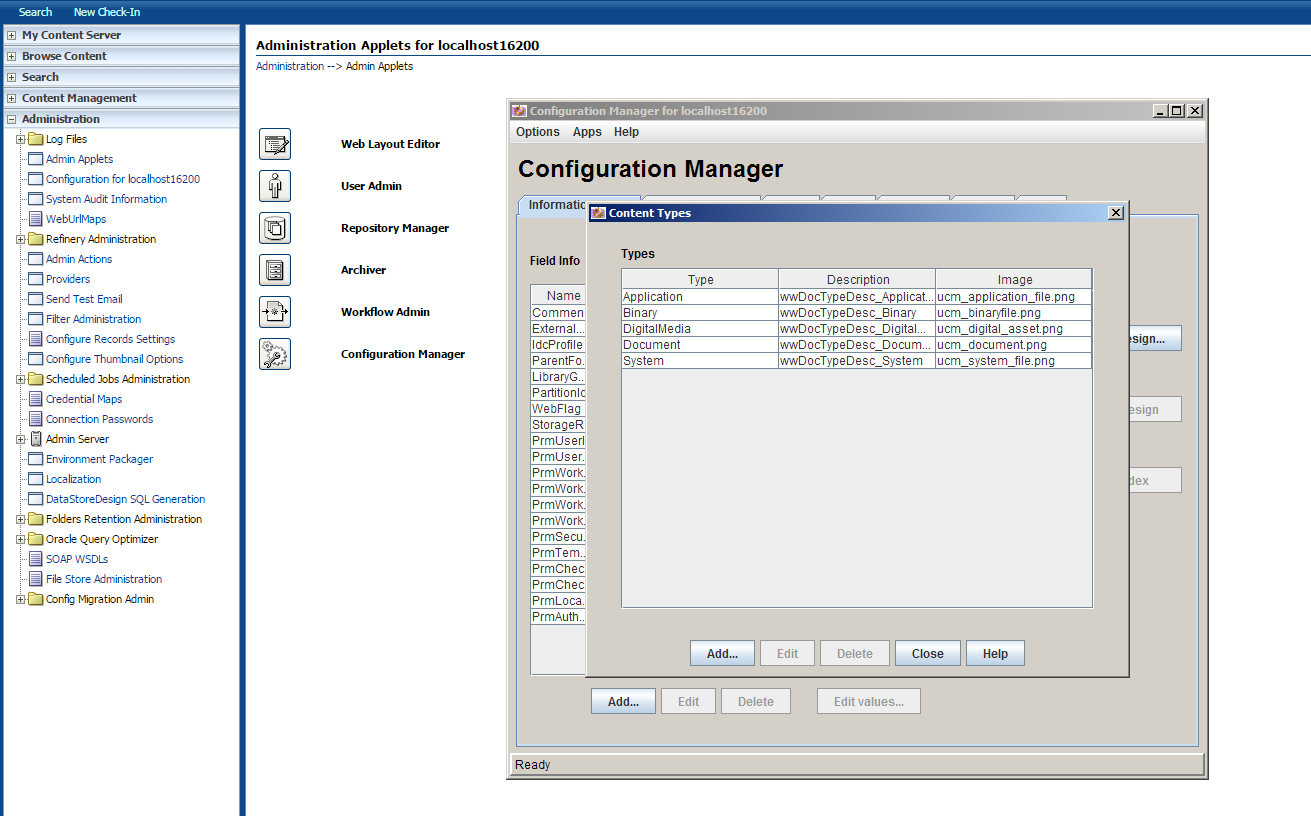Open Configuration for localhost16200 link
This screenshot has width=1311, height=816.
tap(123, 179)
